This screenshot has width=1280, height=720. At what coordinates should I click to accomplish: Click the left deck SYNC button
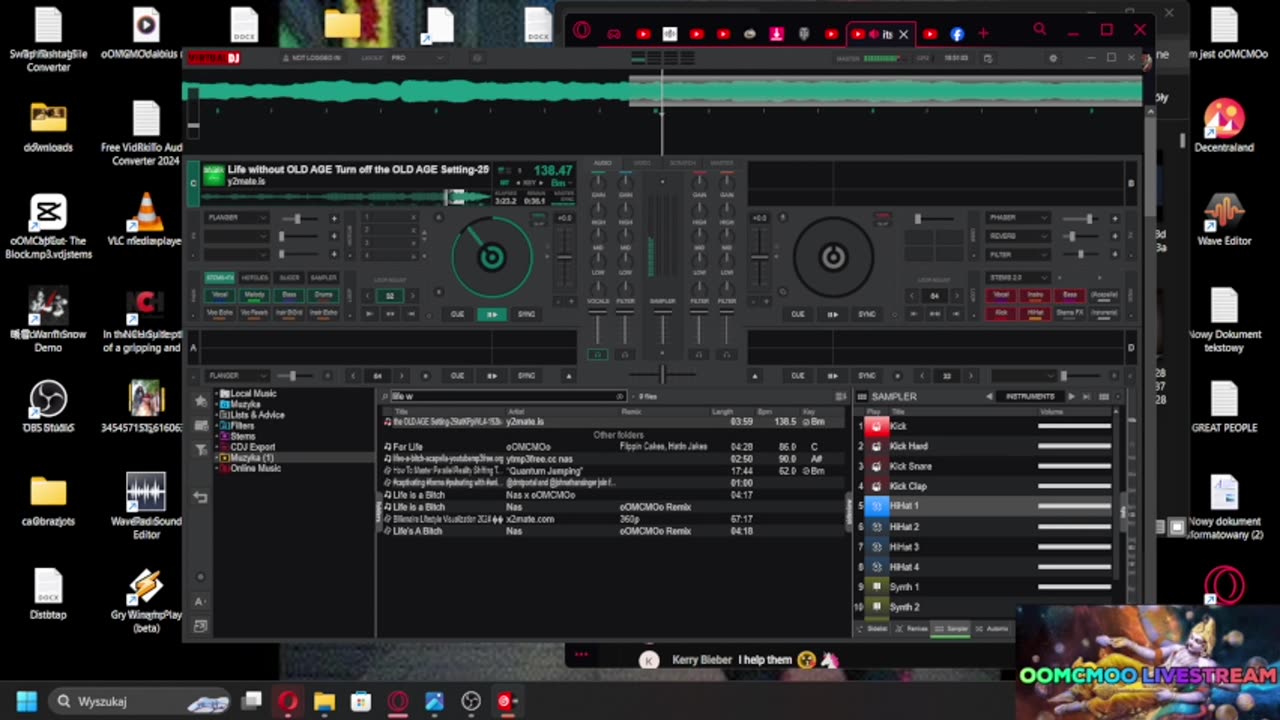[x=526, y=314]
